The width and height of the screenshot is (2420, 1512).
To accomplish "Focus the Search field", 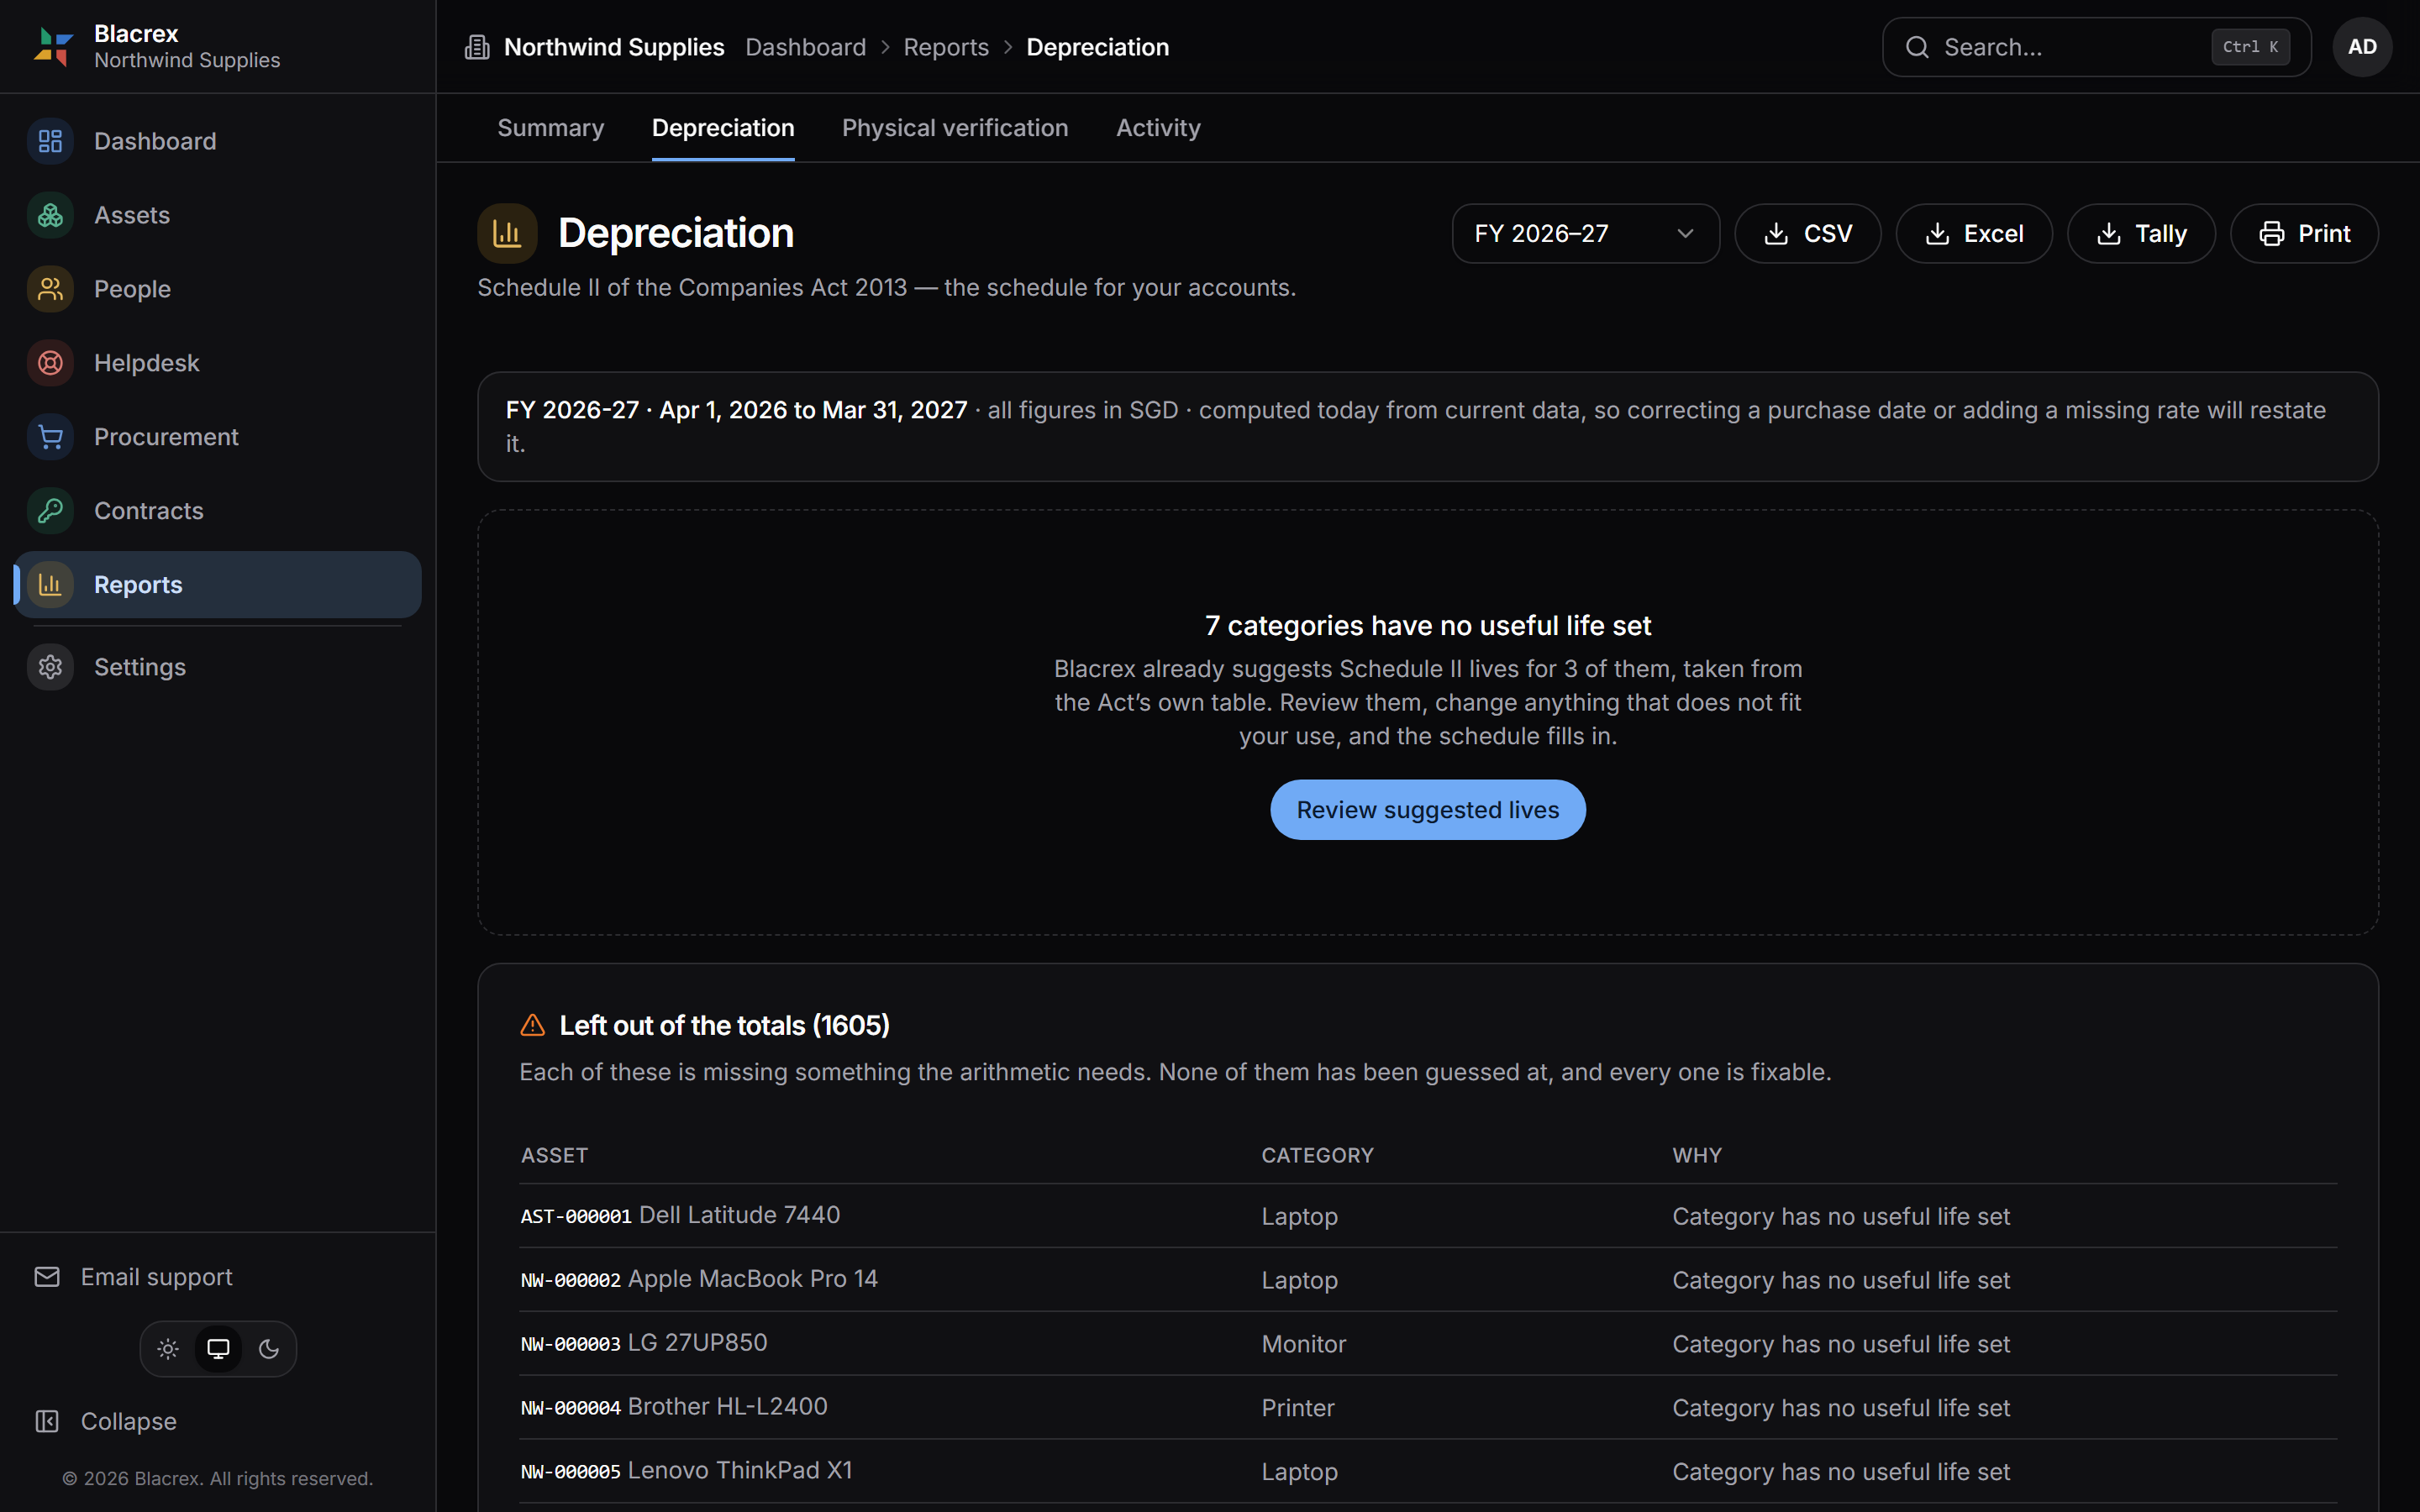I will click(x=2097, y=47).
